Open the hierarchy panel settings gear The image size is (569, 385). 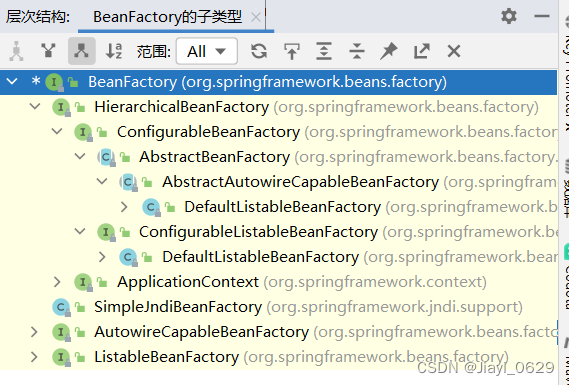pos(509,16)
